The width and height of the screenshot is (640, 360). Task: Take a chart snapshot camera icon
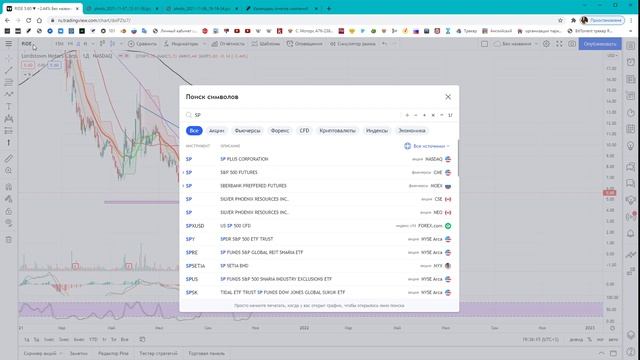tap(572, 44)
